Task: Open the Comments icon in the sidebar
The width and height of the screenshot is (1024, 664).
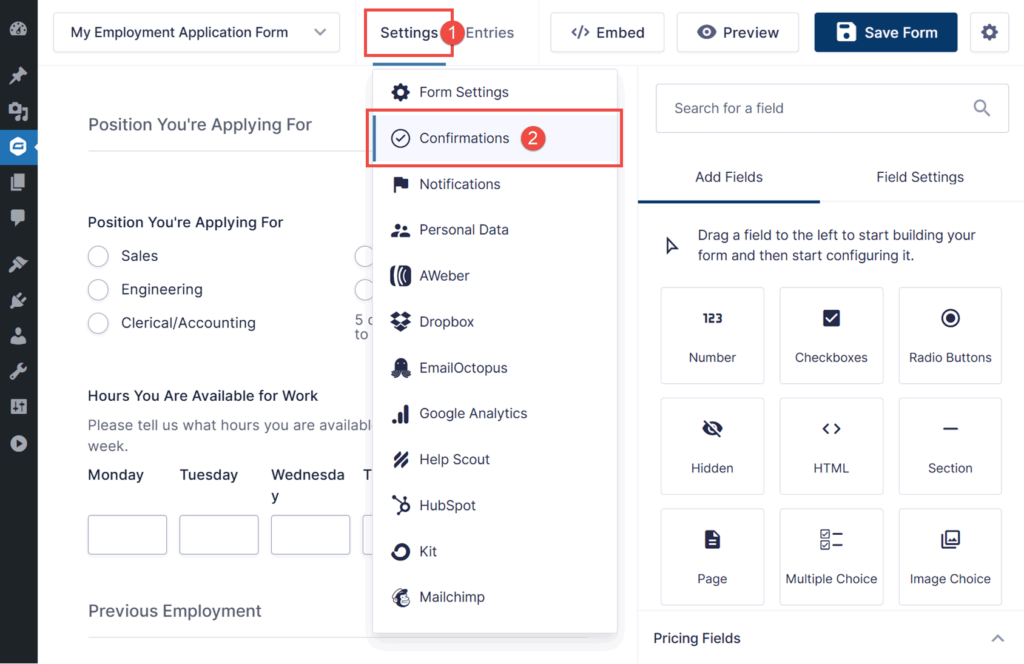Action: [18, 219]
